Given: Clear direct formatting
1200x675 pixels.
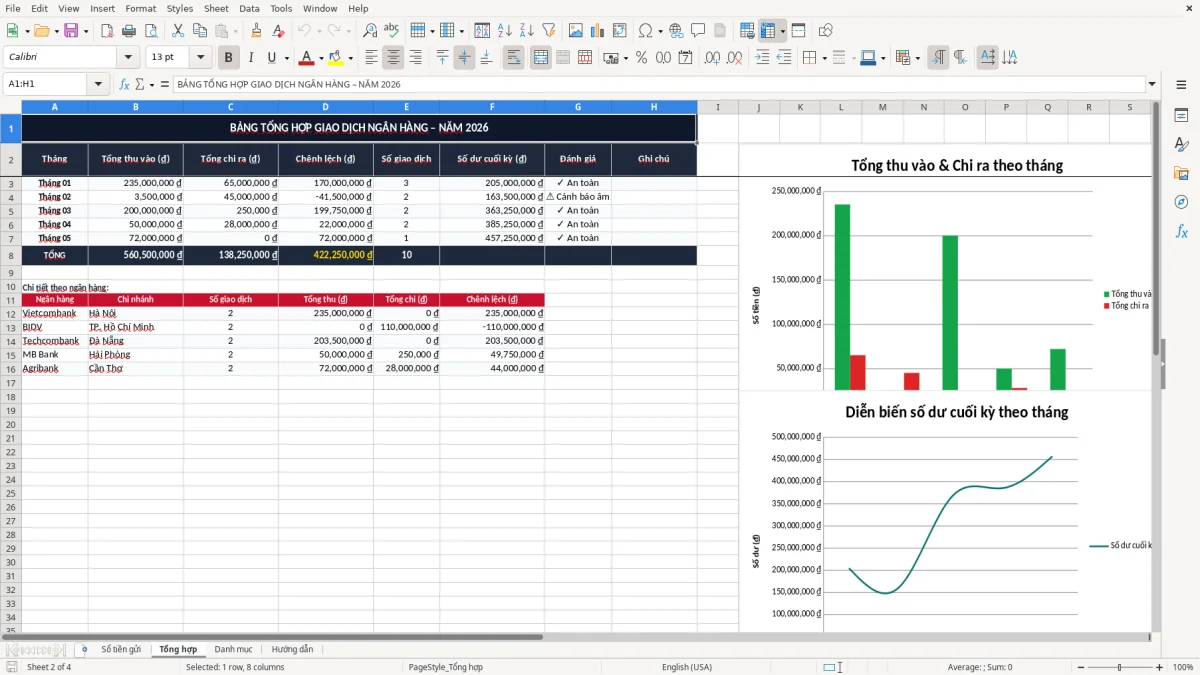Looking at the screenshot, I should [277, 31].
